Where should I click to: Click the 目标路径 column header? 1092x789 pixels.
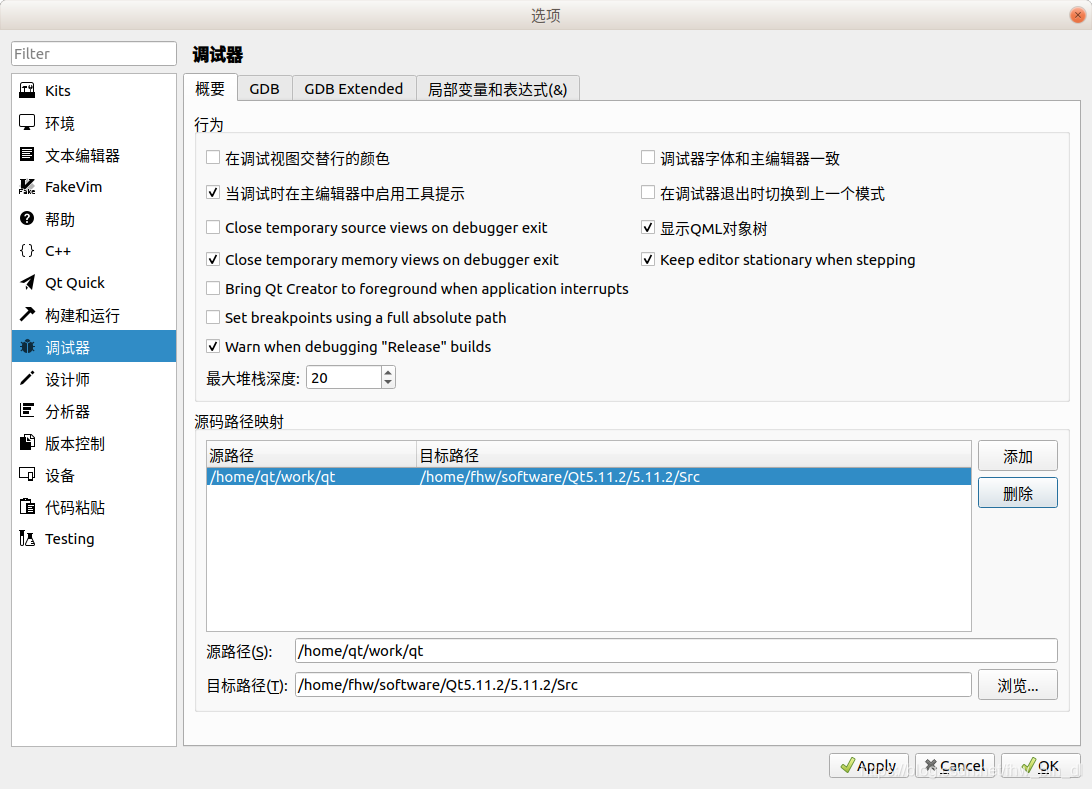[x=694, y=455]
